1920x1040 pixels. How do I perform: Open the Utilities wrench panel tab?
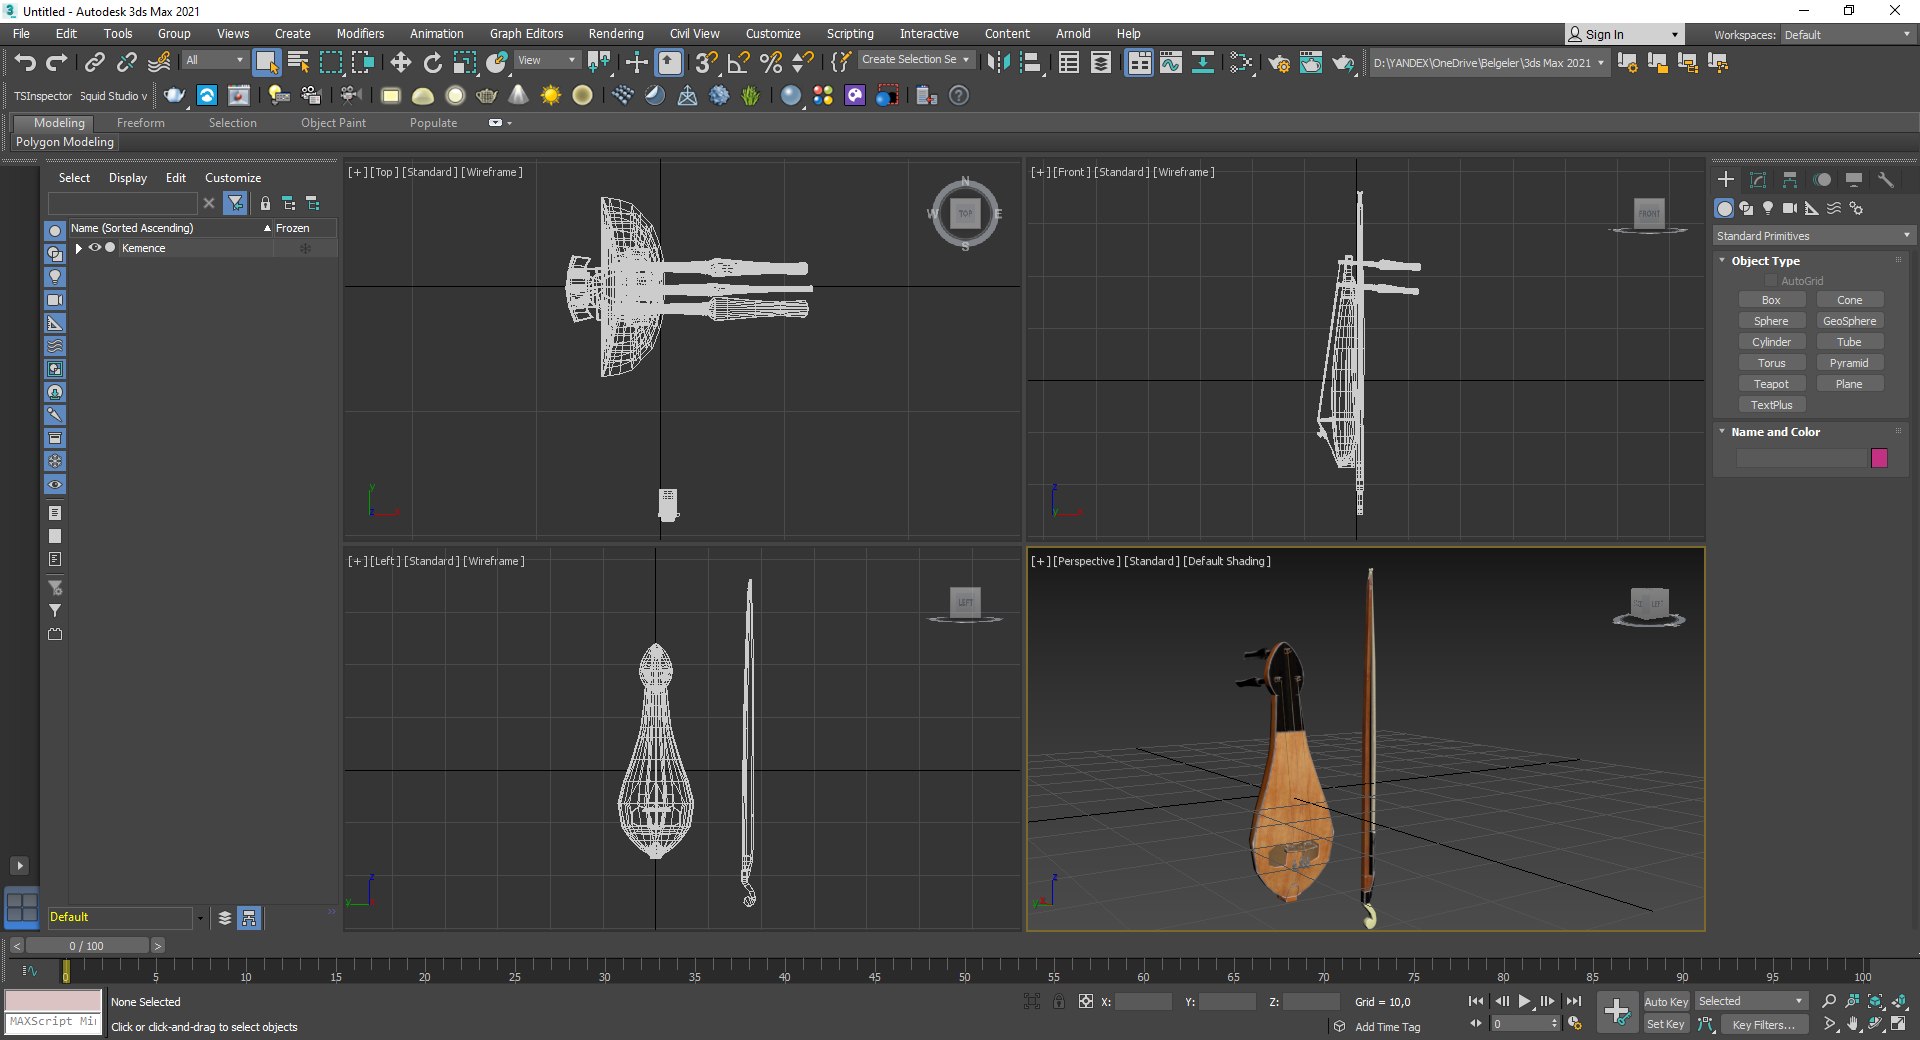click(x=1886, y=180)
